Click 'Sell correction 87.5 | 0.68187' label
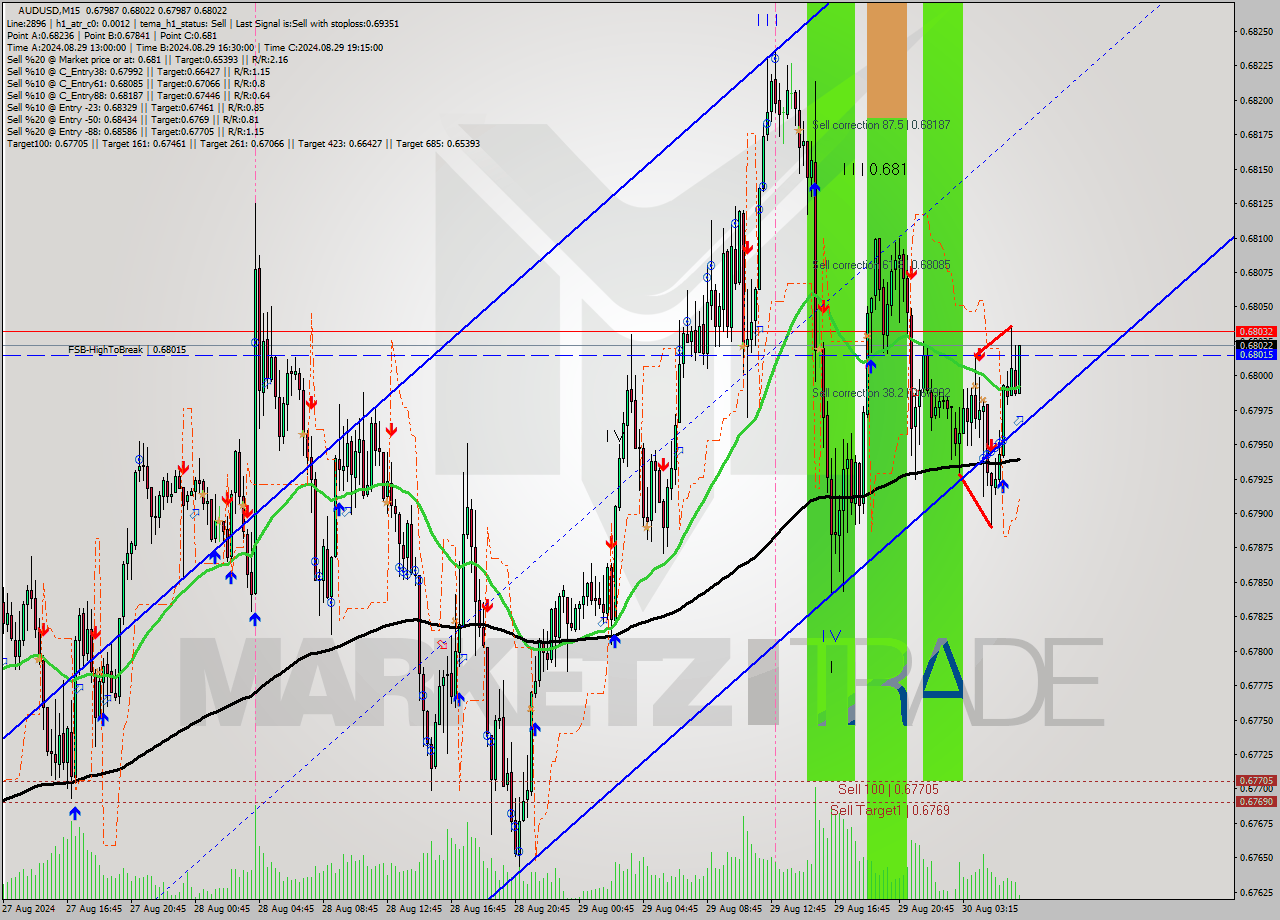This screenshot has width=1280, height=920. coord(881,125)
